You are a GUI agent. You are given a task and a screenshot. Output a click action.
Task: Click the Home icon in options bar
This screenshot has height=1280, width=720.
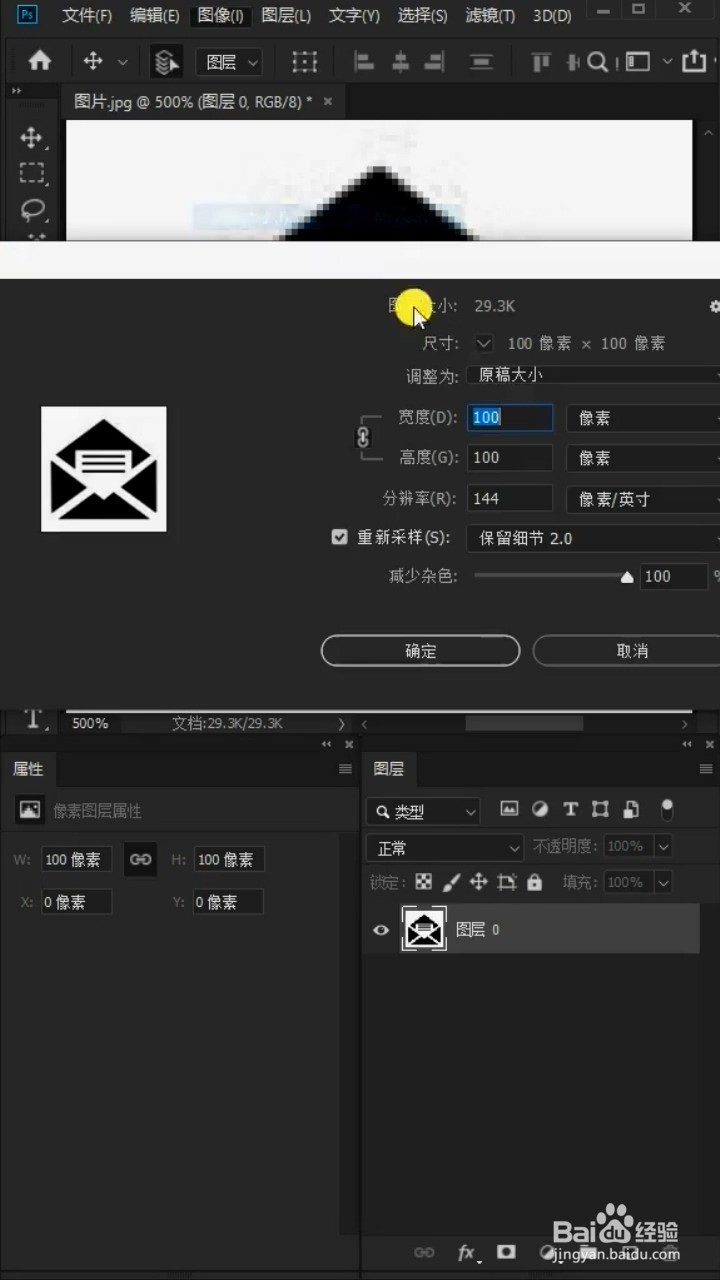pos(40,62)
